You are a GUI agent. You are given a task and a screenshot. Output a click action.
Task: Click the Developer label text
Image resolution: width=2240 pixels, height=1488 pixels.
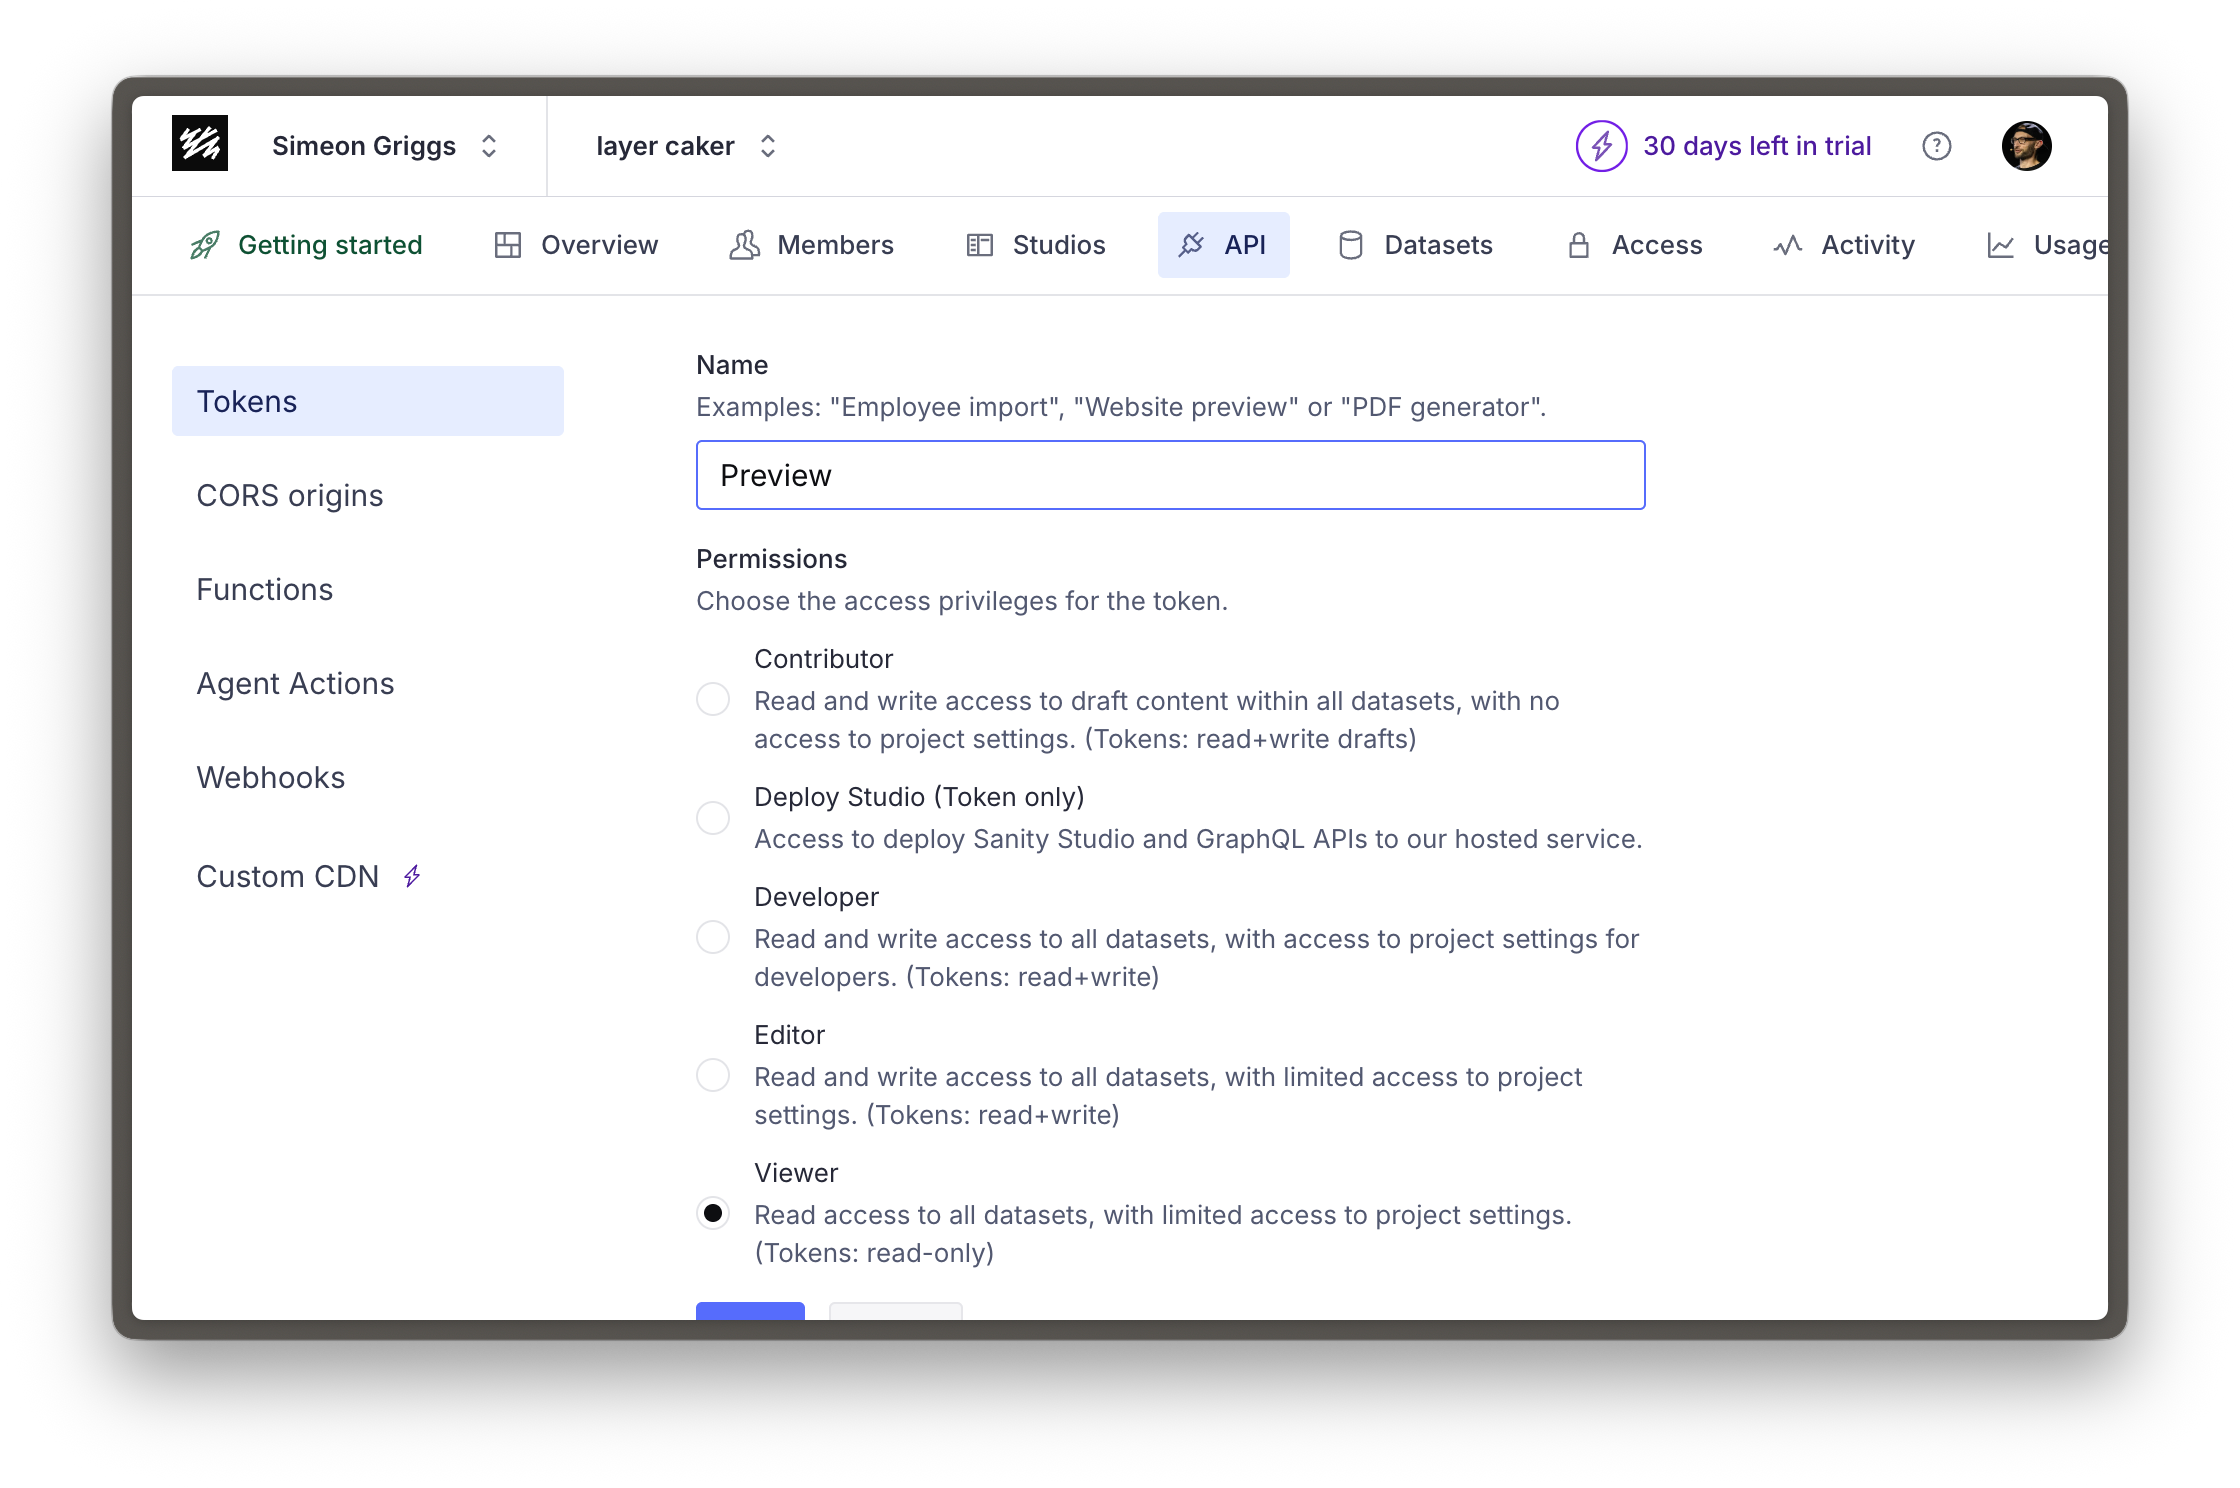816,897
